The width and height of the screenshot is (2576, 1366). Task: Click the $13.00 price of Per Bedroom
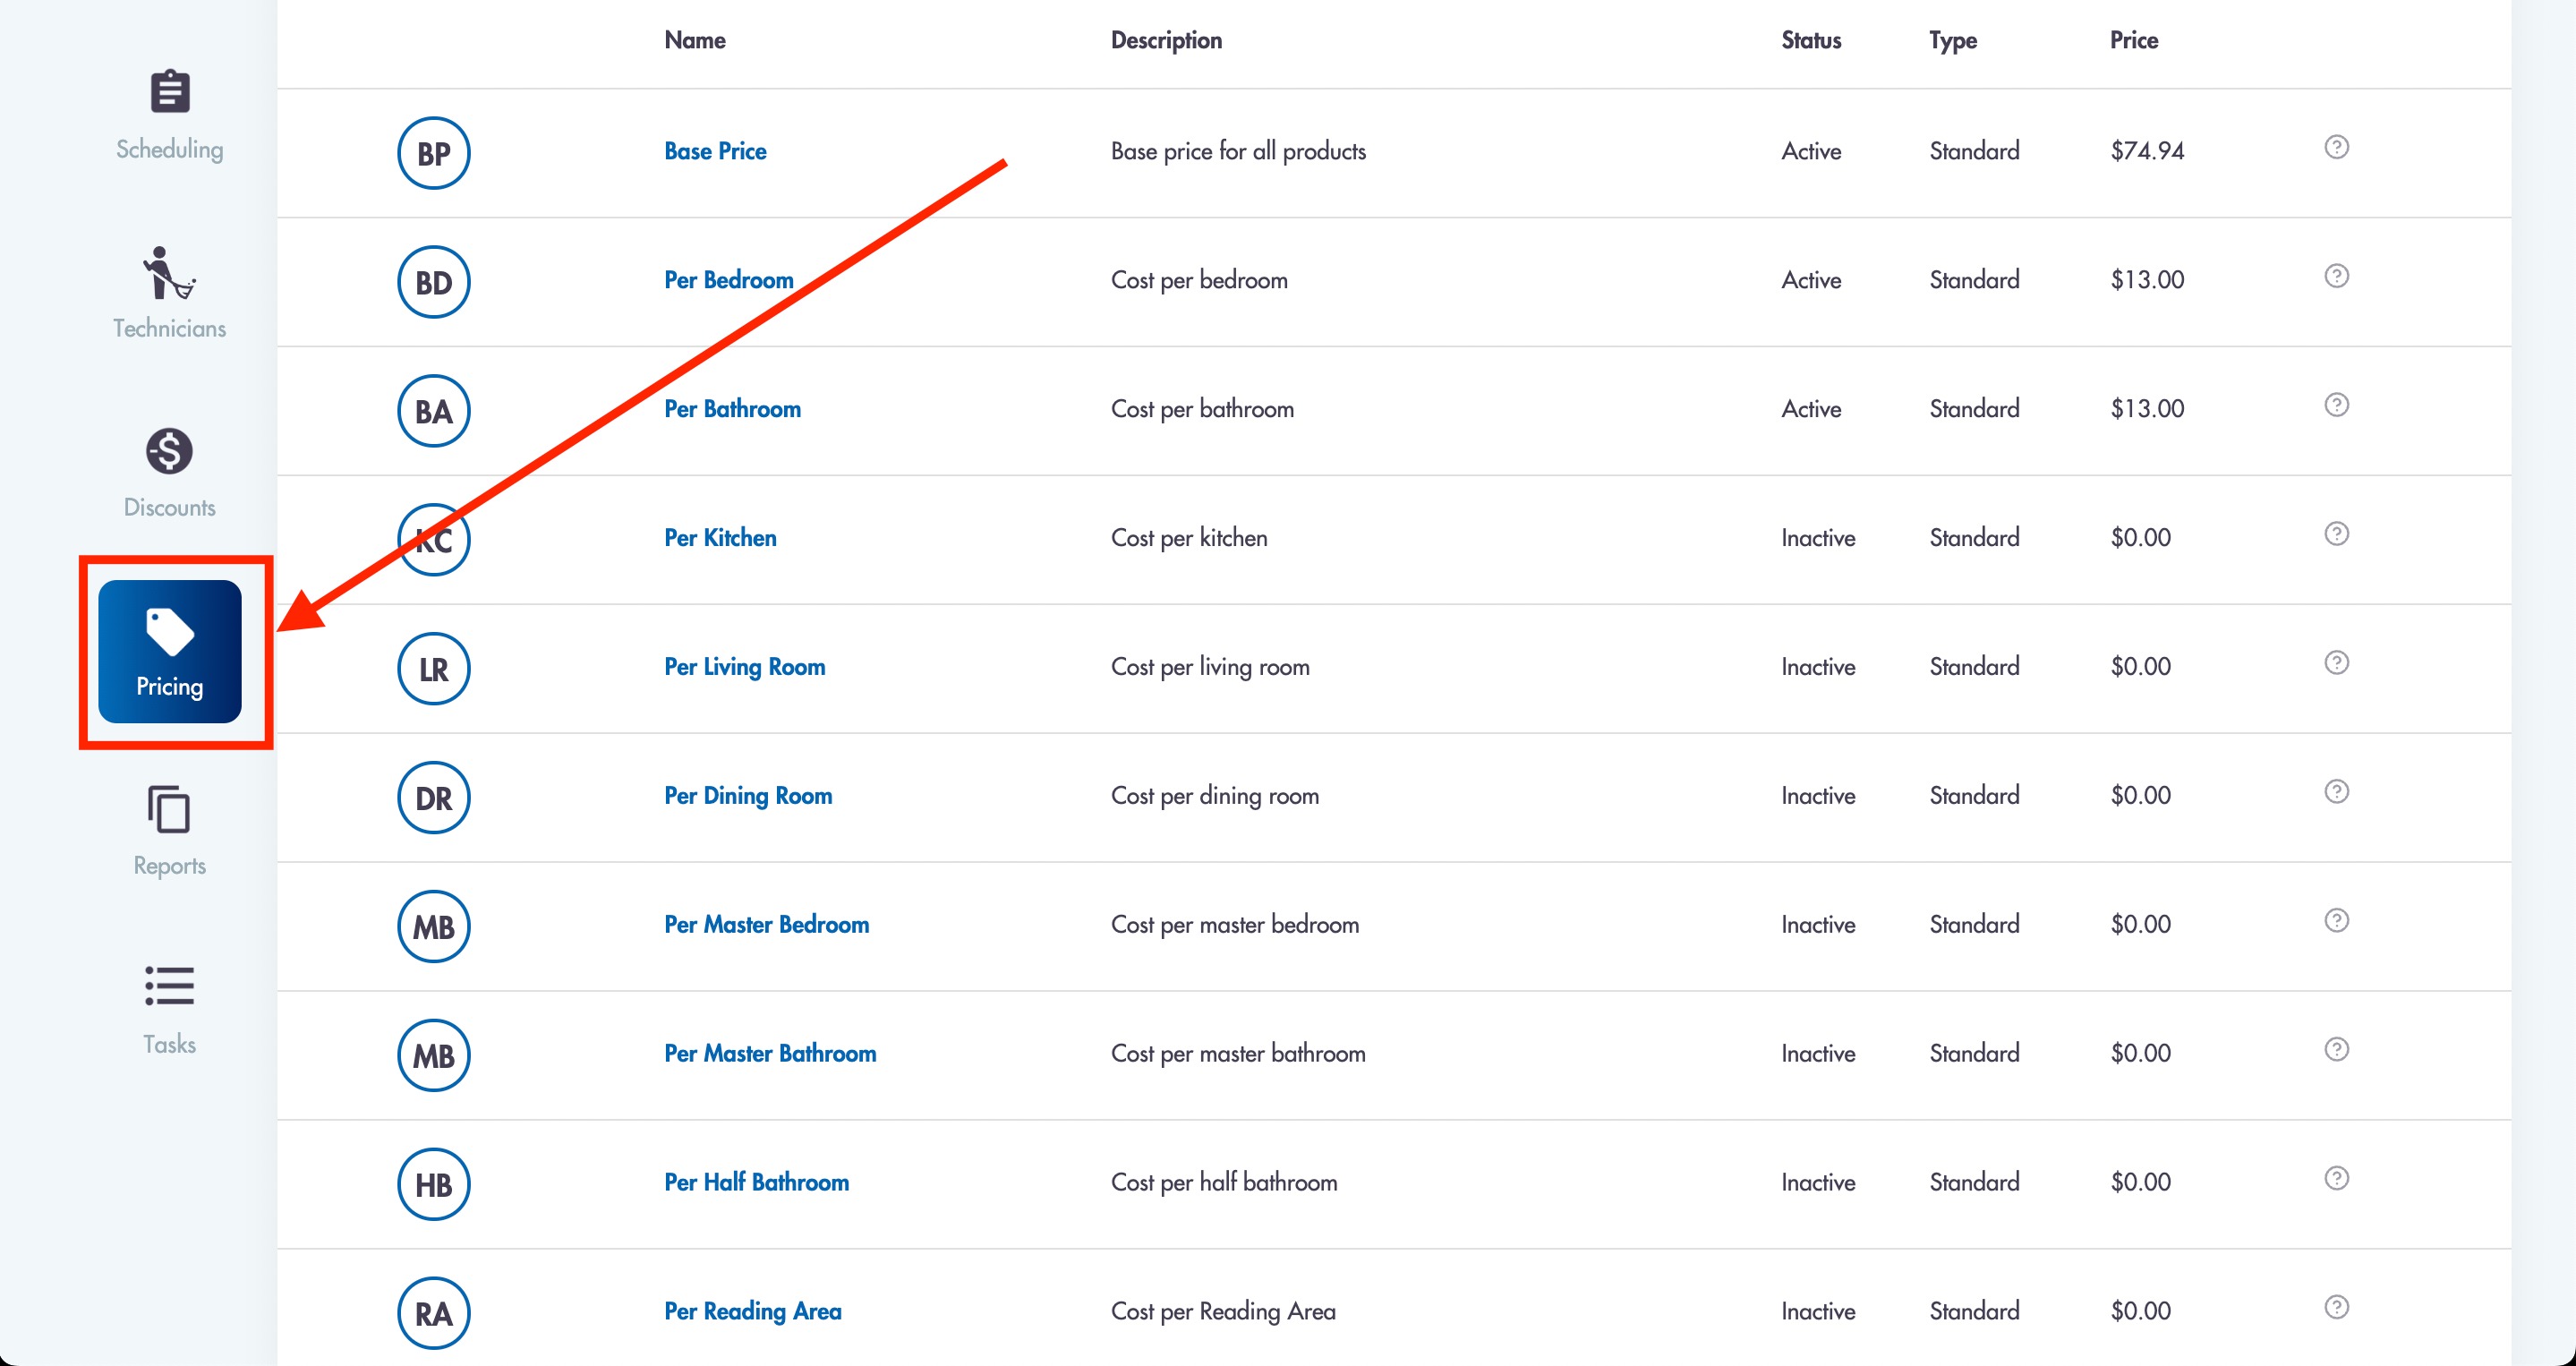coord(2147,280)
